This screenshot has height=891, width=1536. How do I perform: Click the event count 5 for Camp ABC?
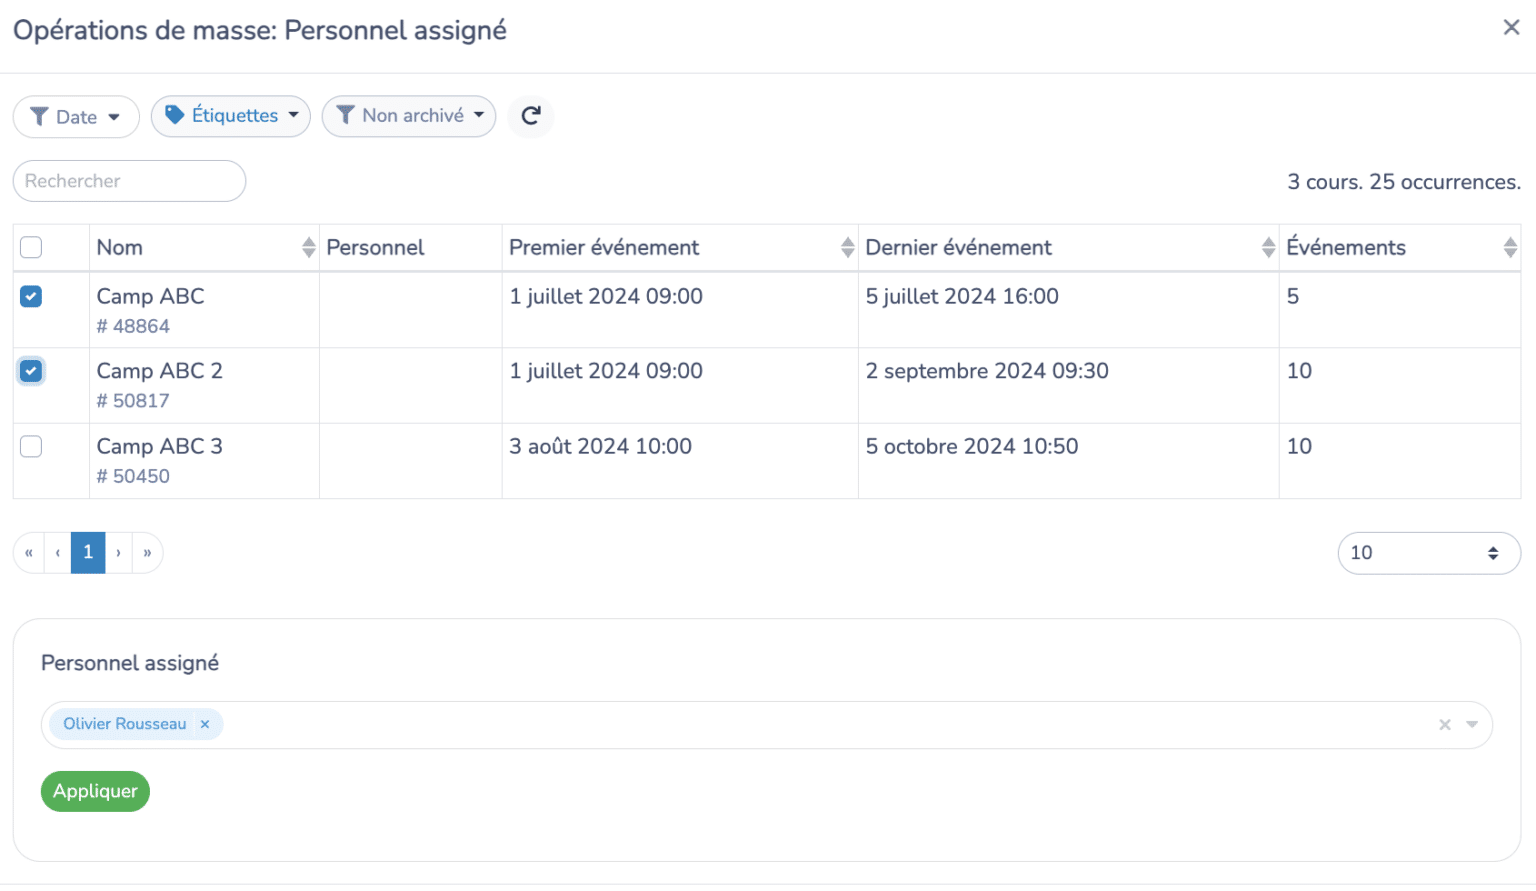(x=1293, y=296)
